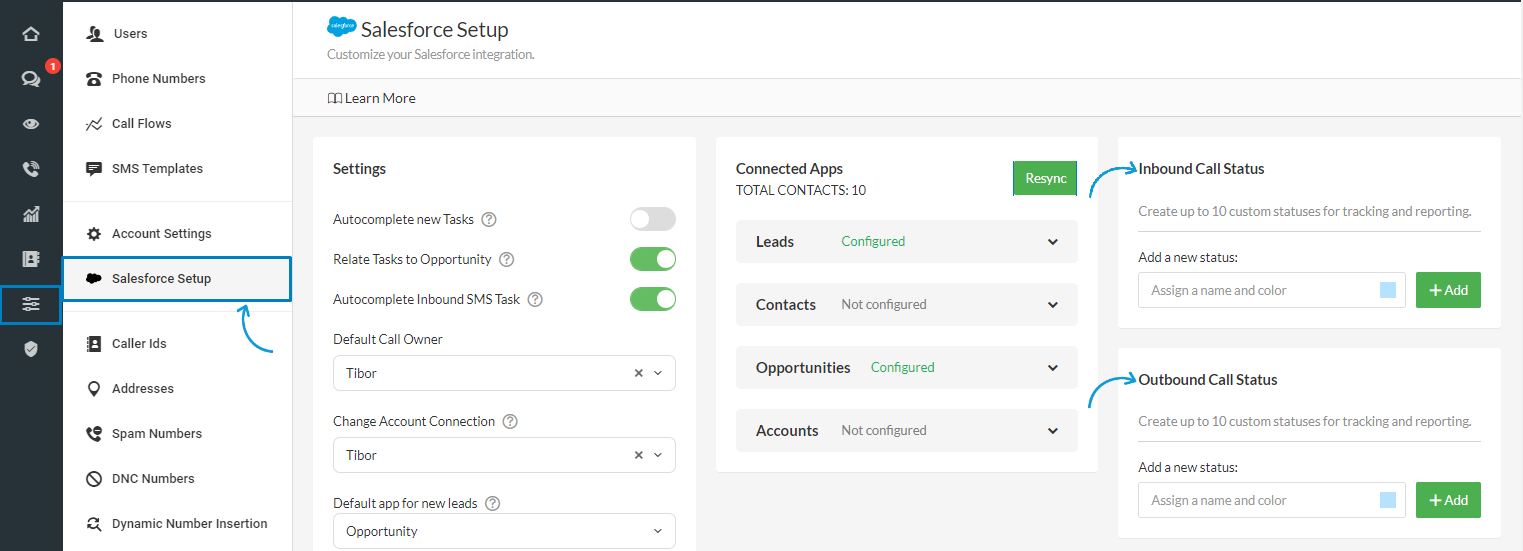Click Outbound status name input field
Viewport: 1523px width, 551px height.
click(x=1256, y=500)
